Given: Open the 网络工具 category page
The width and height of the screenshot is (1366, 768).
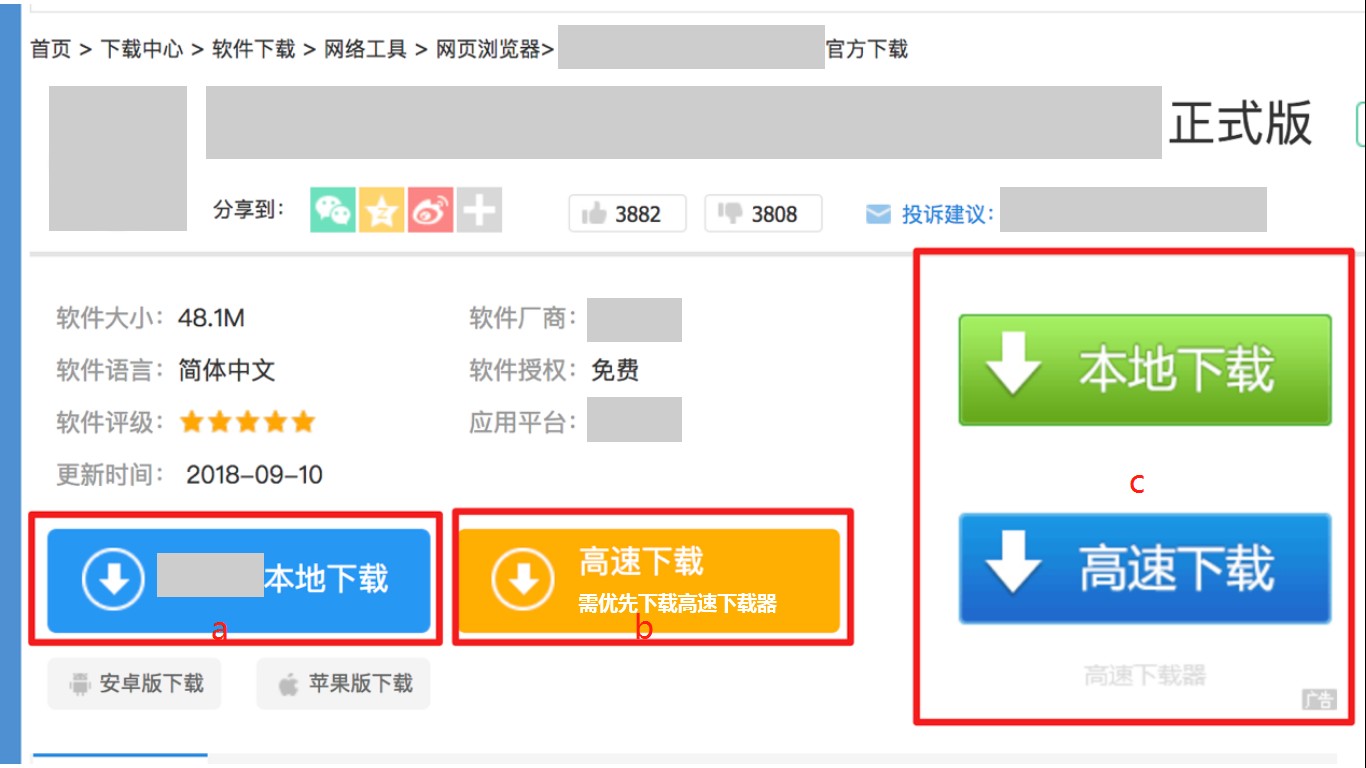Looking at the screenshot, I should pos(363,49).
